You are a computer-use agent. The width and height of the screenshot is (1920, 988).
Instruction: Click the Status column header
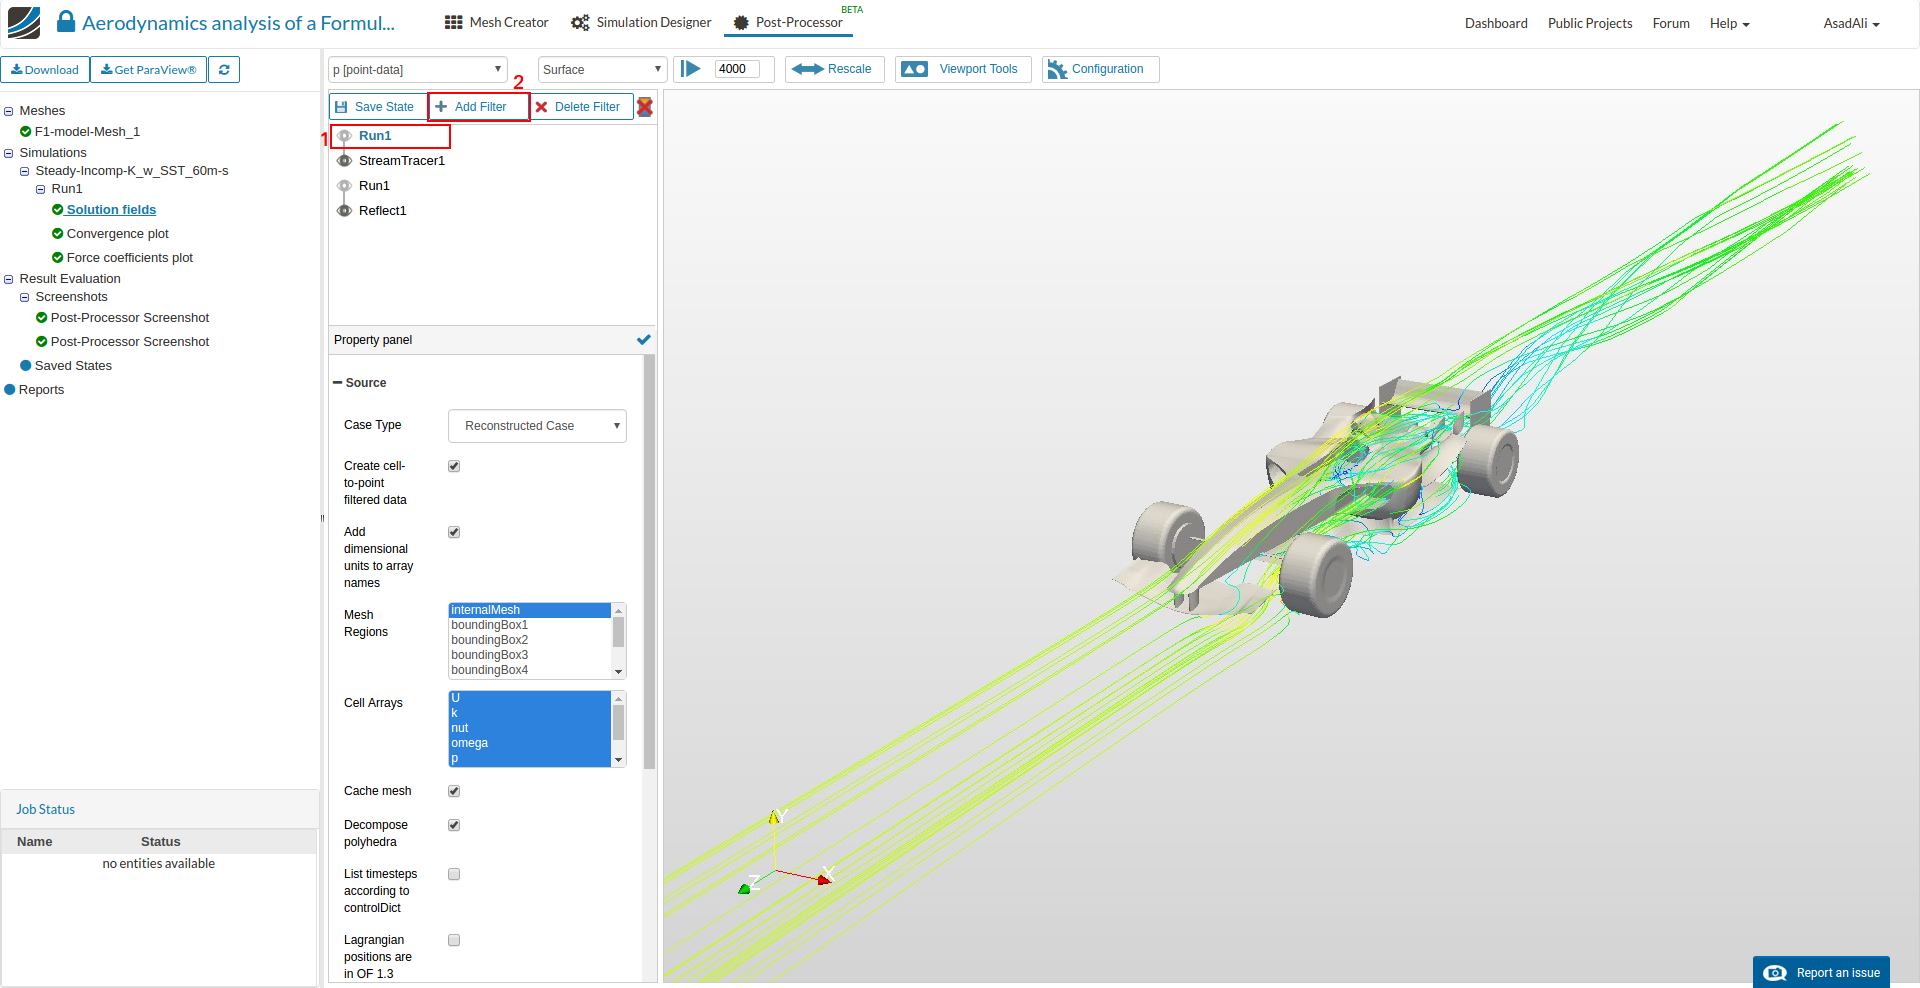(160, 842)
